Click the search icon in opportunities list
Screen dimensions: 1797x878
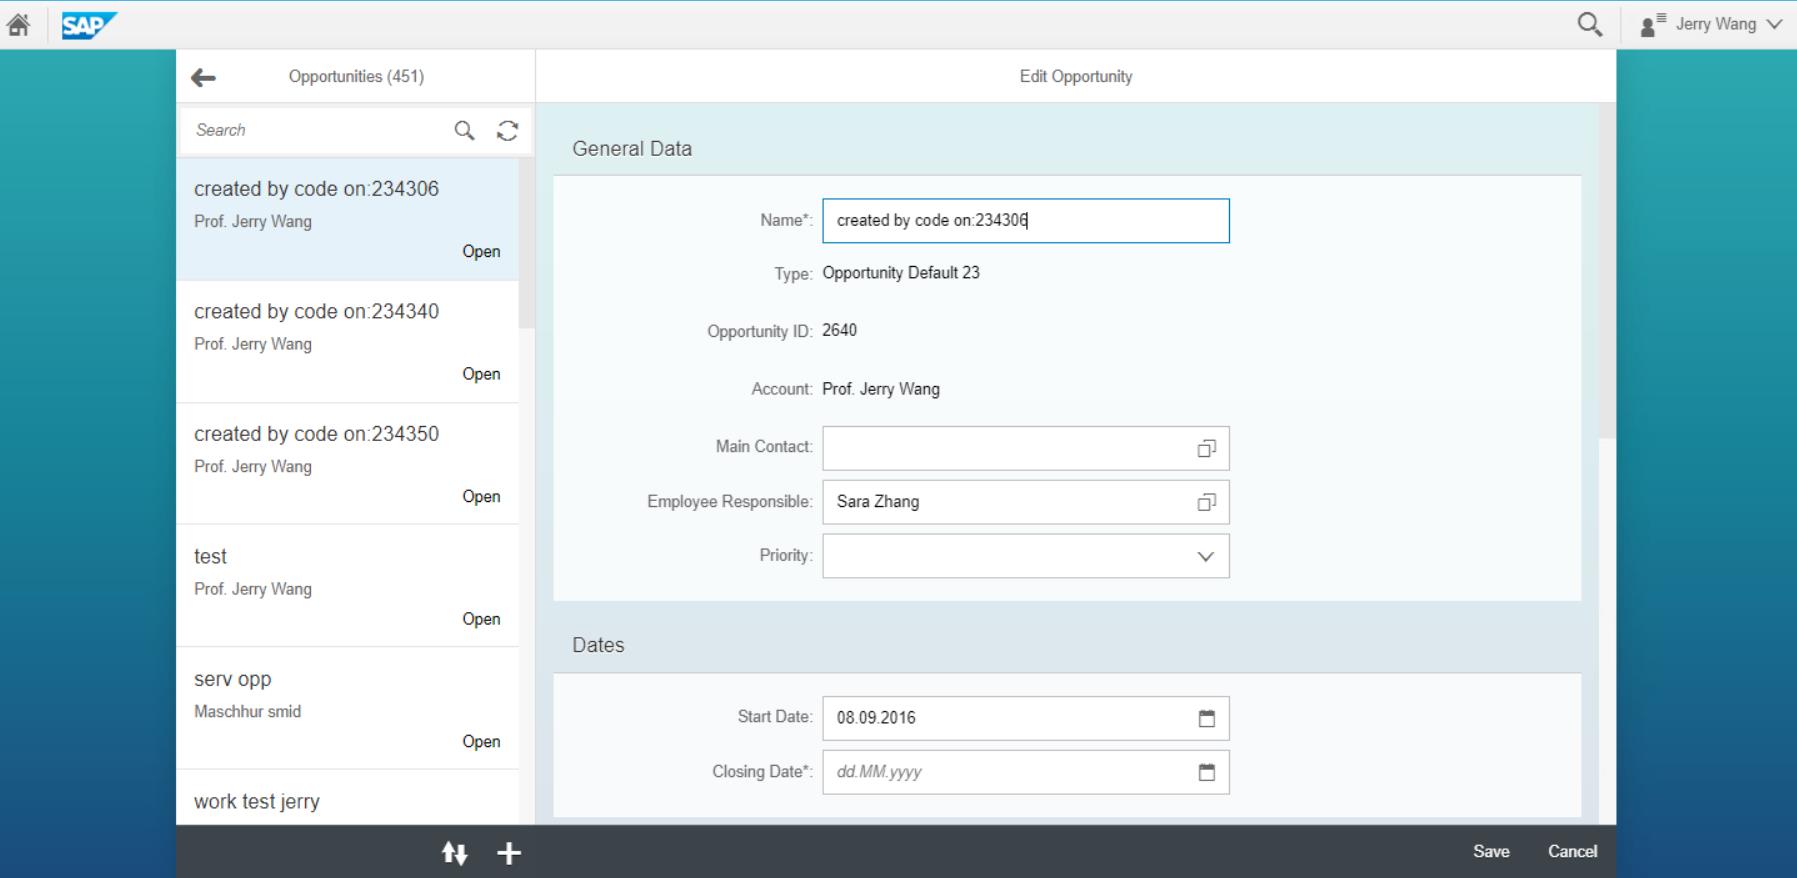464,130
